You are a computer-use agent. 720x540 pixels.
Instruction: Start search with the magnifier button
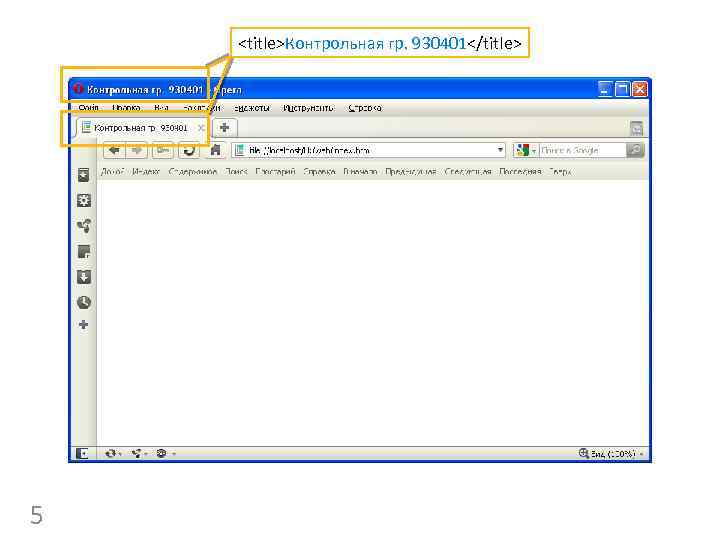pyautogui.click(x=635, y=150)
